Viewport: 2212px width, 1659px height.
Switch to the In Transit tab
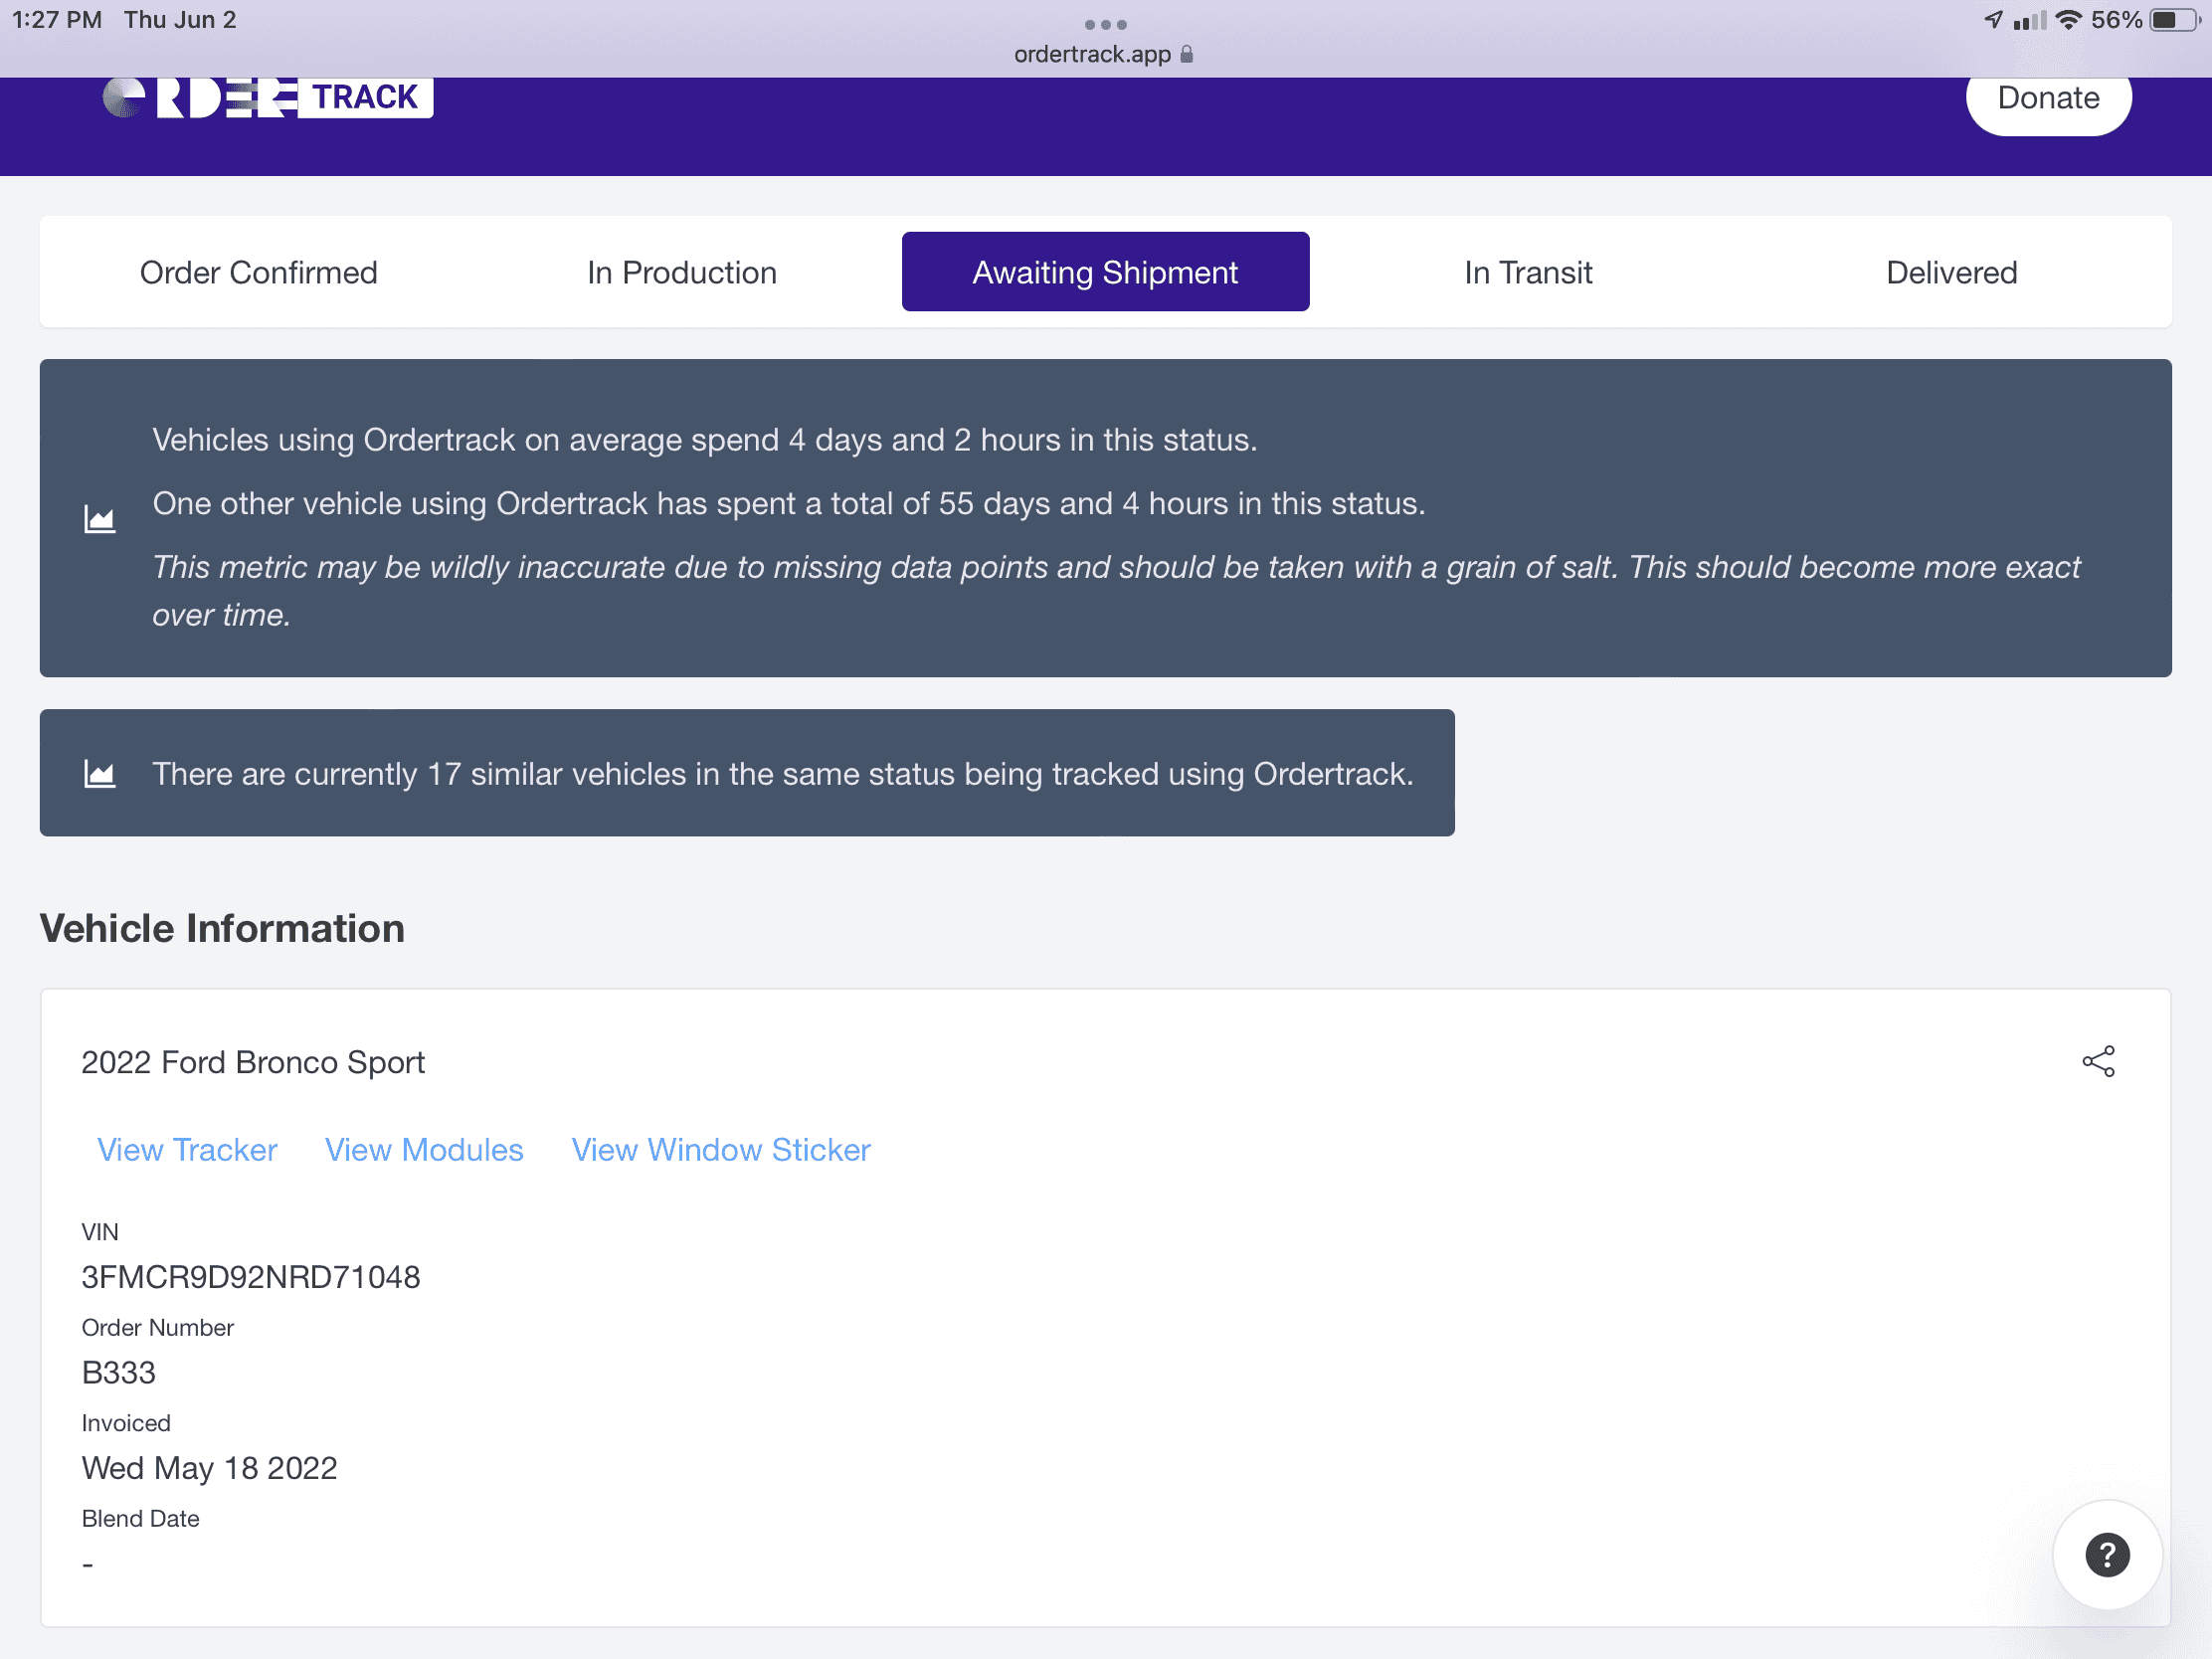click(1527, 272)
